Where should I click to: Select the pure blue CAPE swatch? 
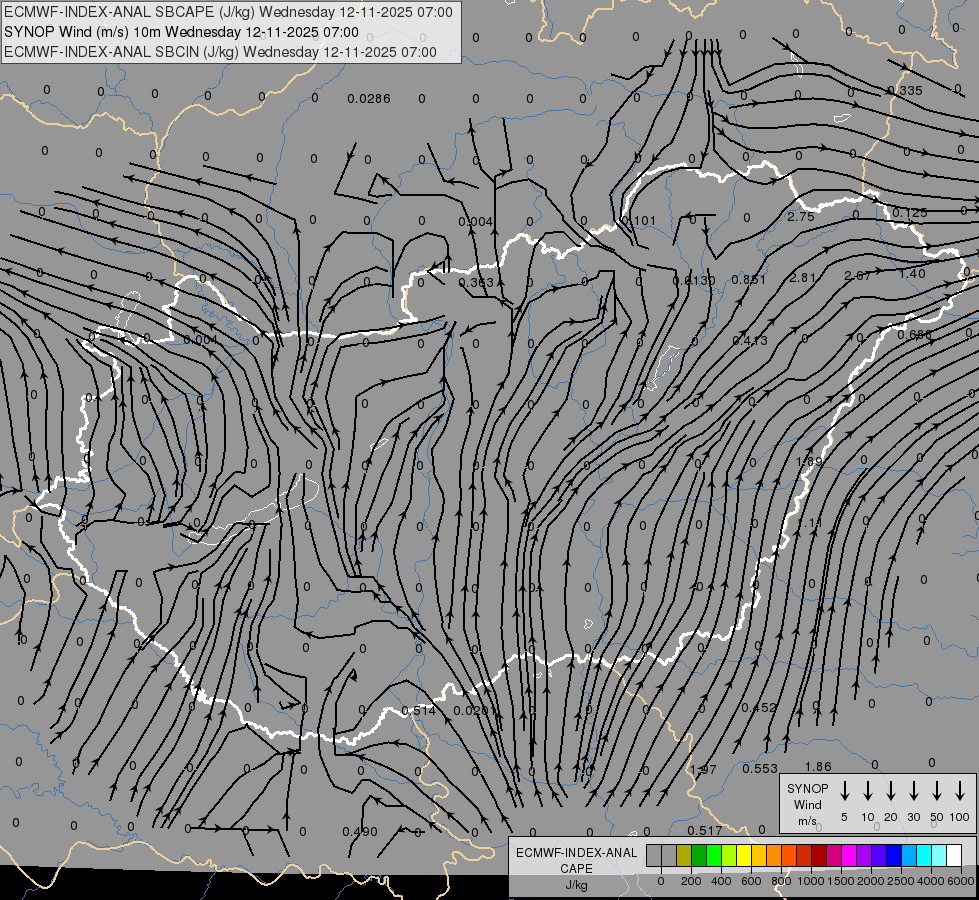(893, 855)
